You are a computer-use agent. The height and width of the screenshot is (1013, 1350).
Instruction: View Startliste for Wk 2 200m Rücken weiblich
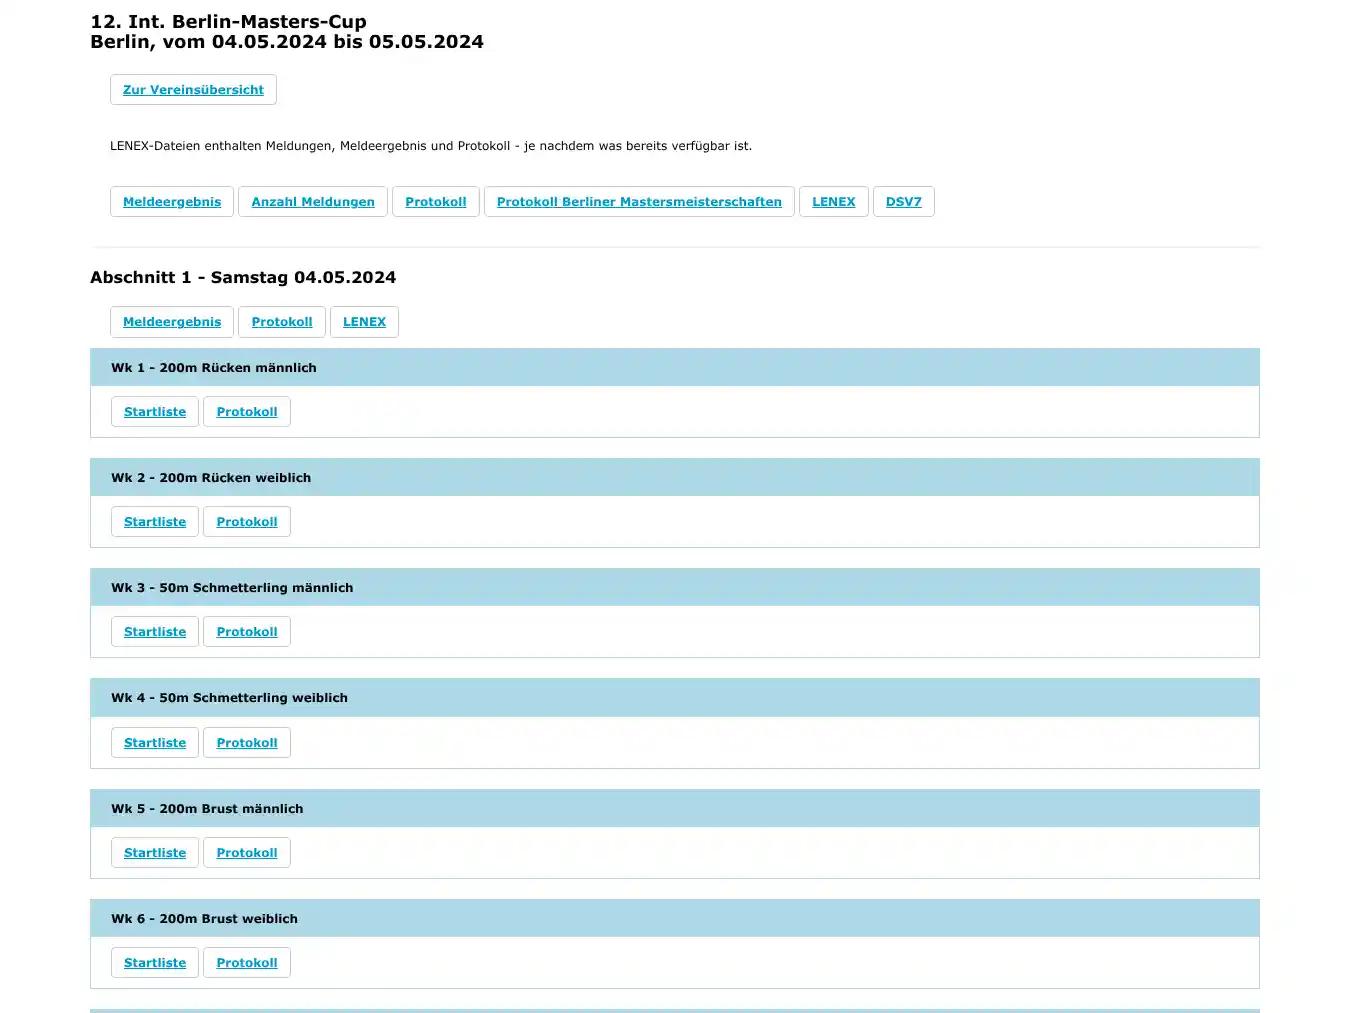154,521
